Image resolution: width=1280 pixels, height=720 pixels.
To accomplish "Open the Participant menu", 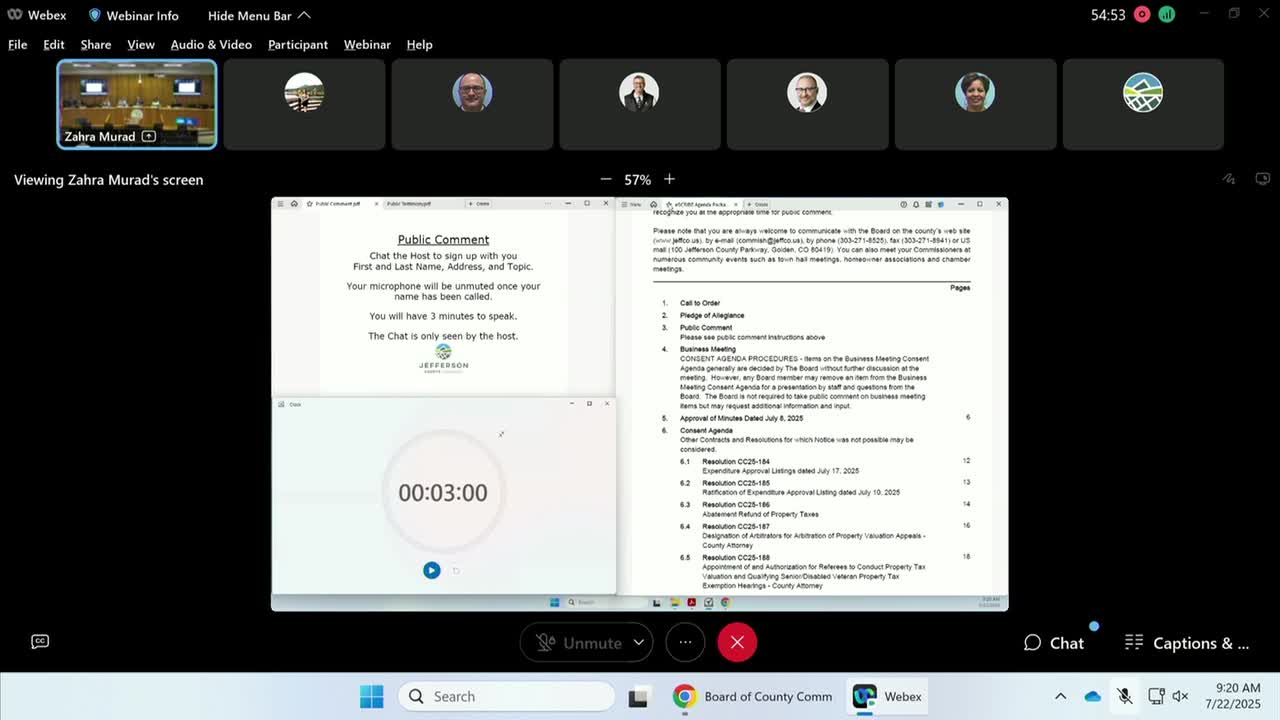I will pyautogui.click(x=298, y=44).
